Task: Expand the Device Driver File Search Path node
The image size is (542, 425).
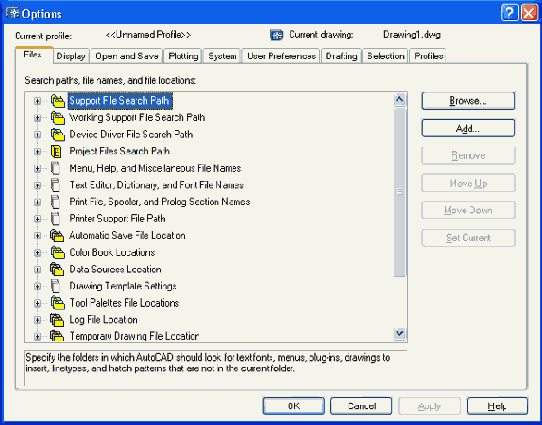Action: pos(37,134)
